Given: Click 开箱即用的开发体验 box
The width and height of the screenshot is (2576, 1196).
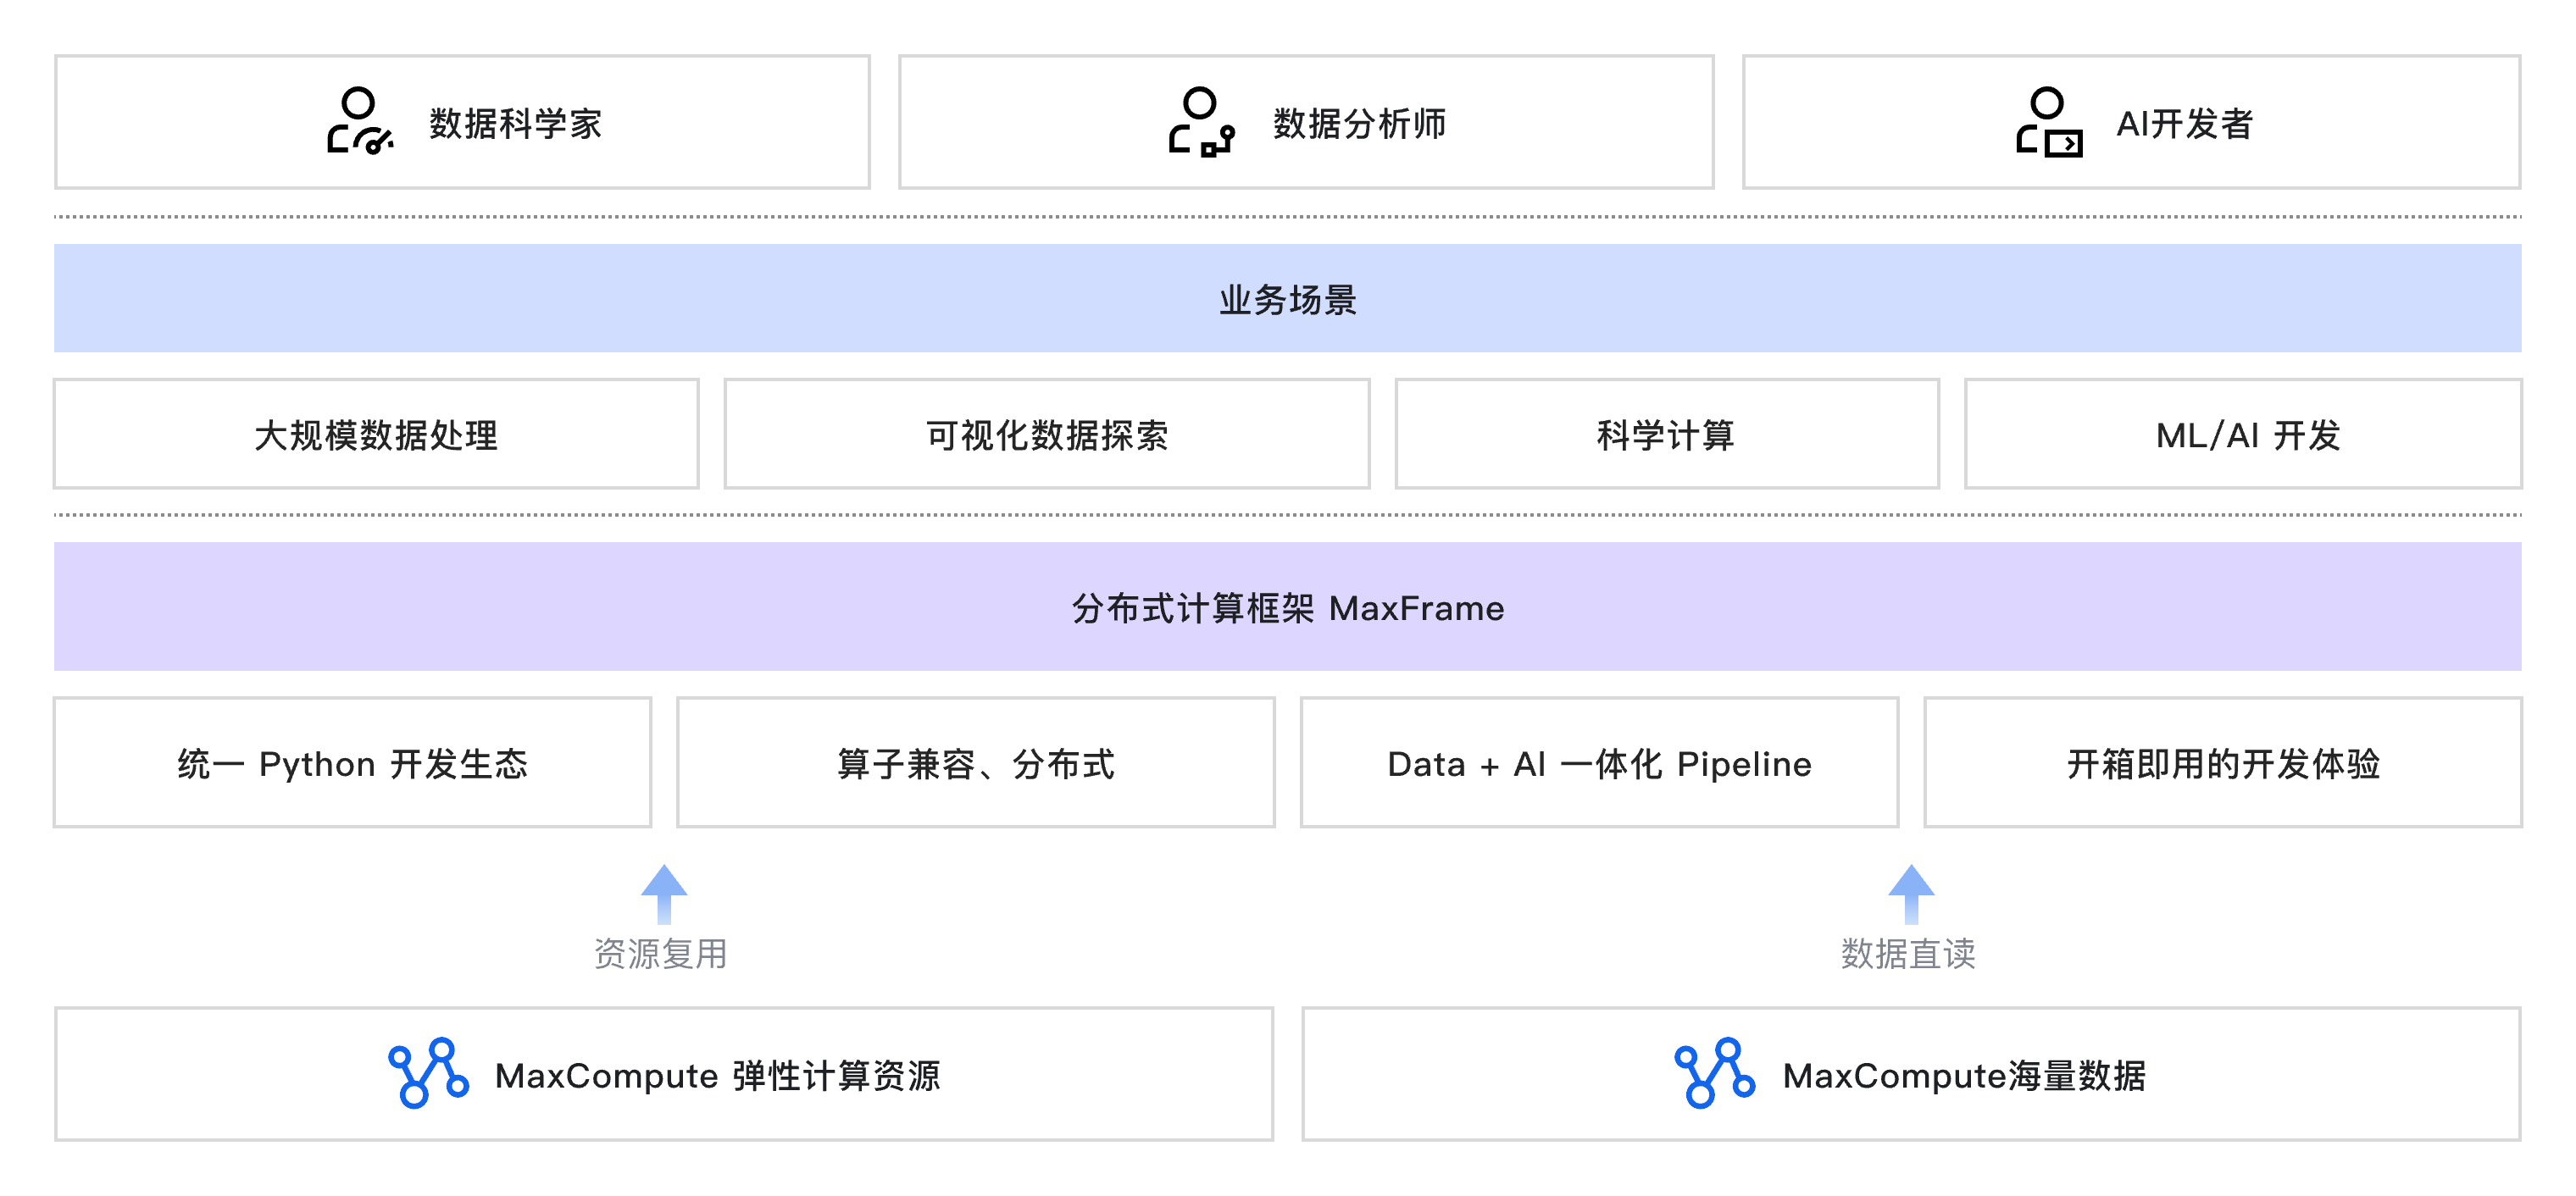Looking at the screenshot, I should pyautogui.click(x=2223, y=762).
